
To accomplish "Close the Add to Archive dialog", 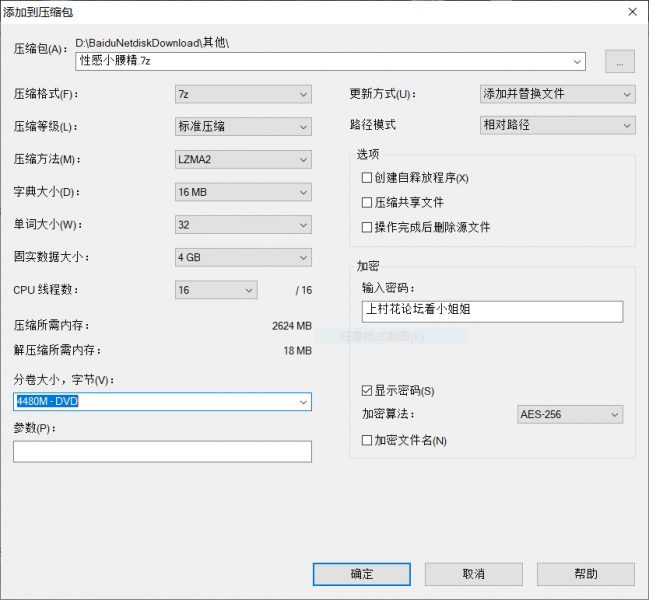I will coord(631,12).
